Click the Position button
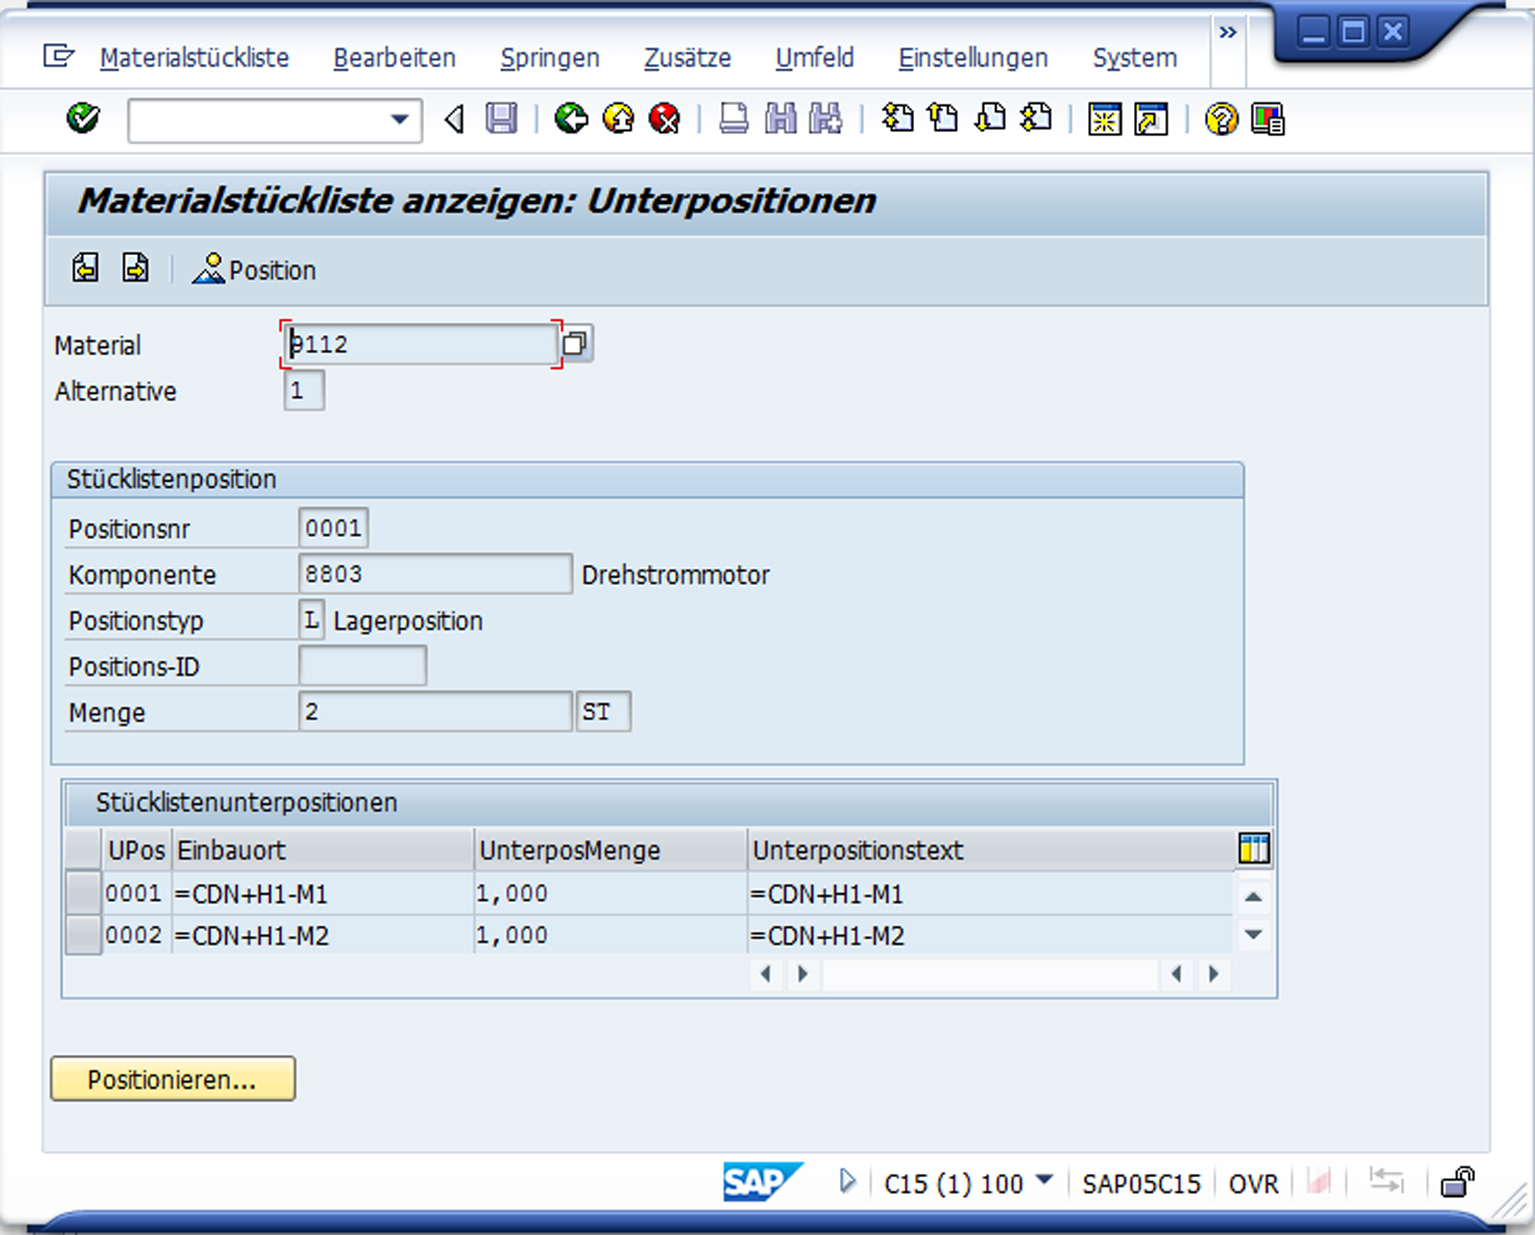 pyautogui.click(x=255, y=270)
